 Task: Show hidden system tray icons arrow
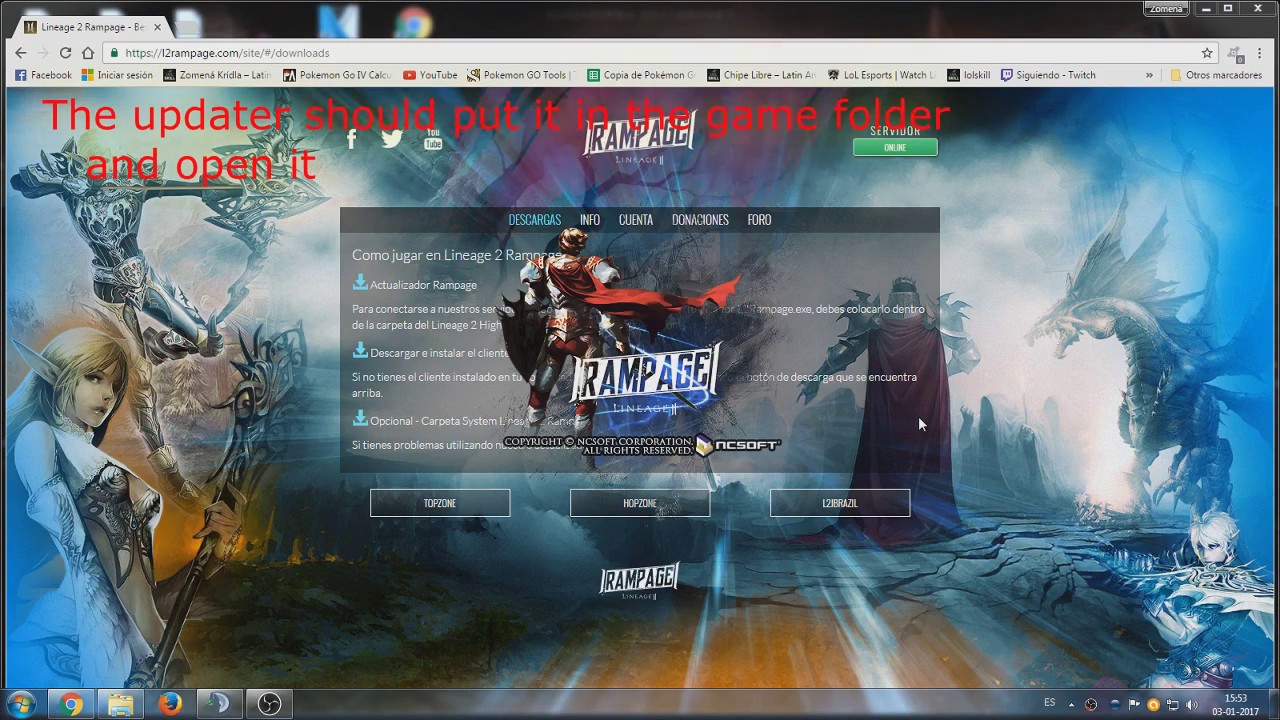coord(1072,705)
